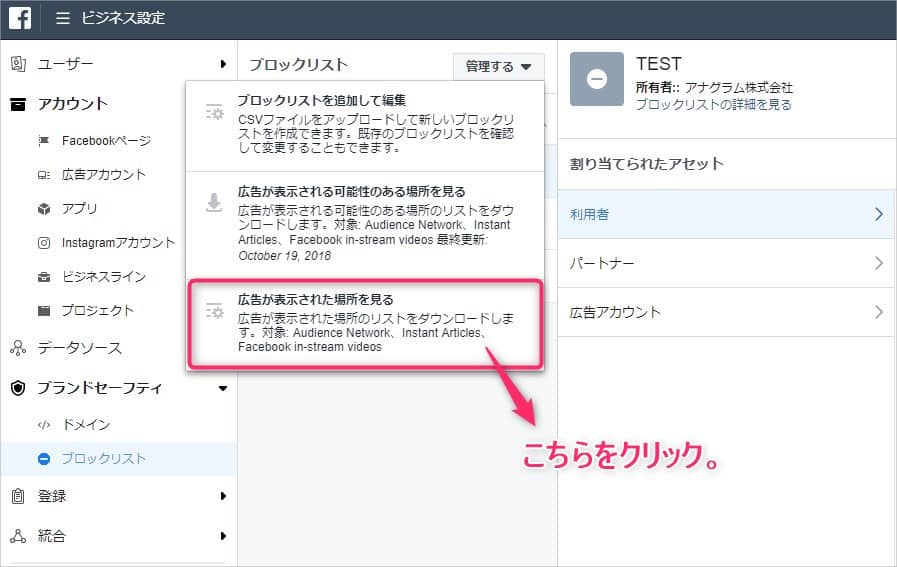Open the パートナー assigned assets row
This screenshot has height=567, width=897.
(726, 263)
